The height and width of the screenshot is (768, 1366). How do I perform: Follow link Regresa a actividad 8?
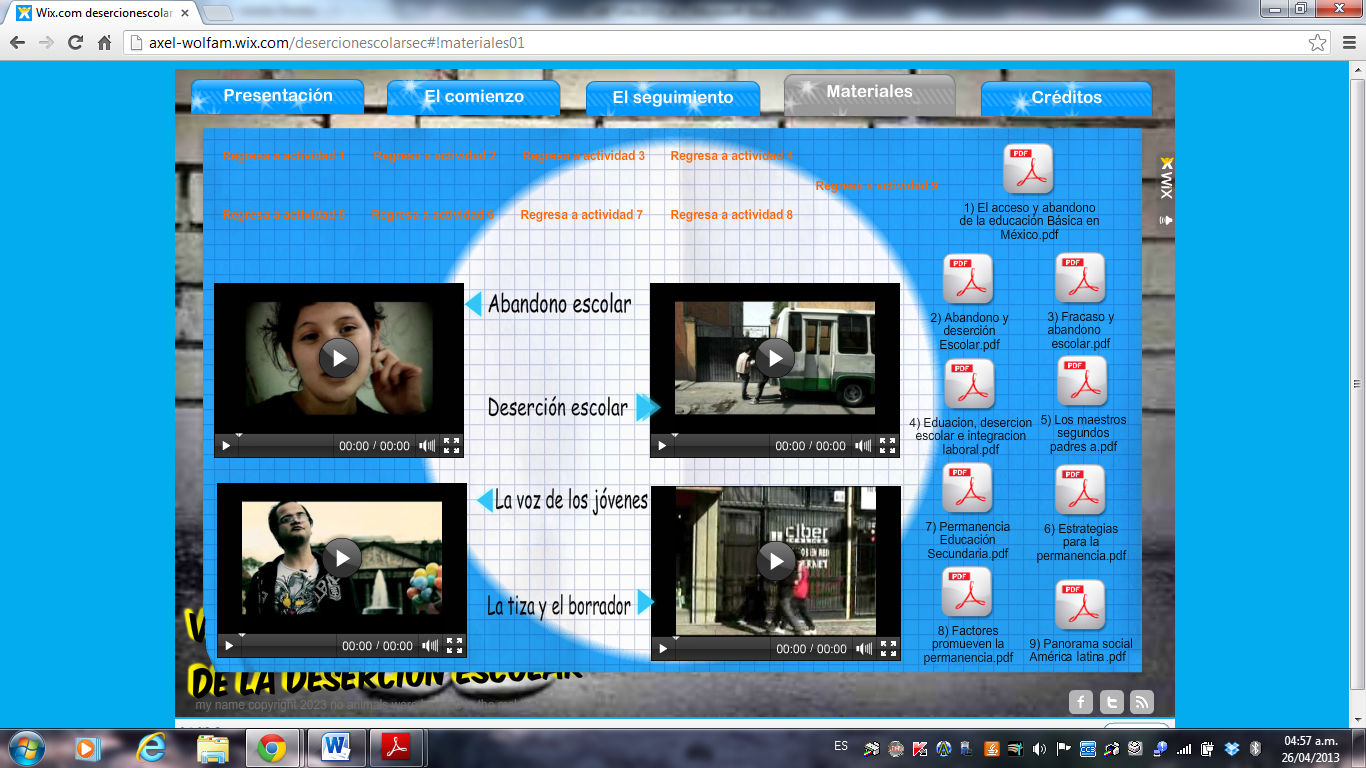tap(732, 215)
